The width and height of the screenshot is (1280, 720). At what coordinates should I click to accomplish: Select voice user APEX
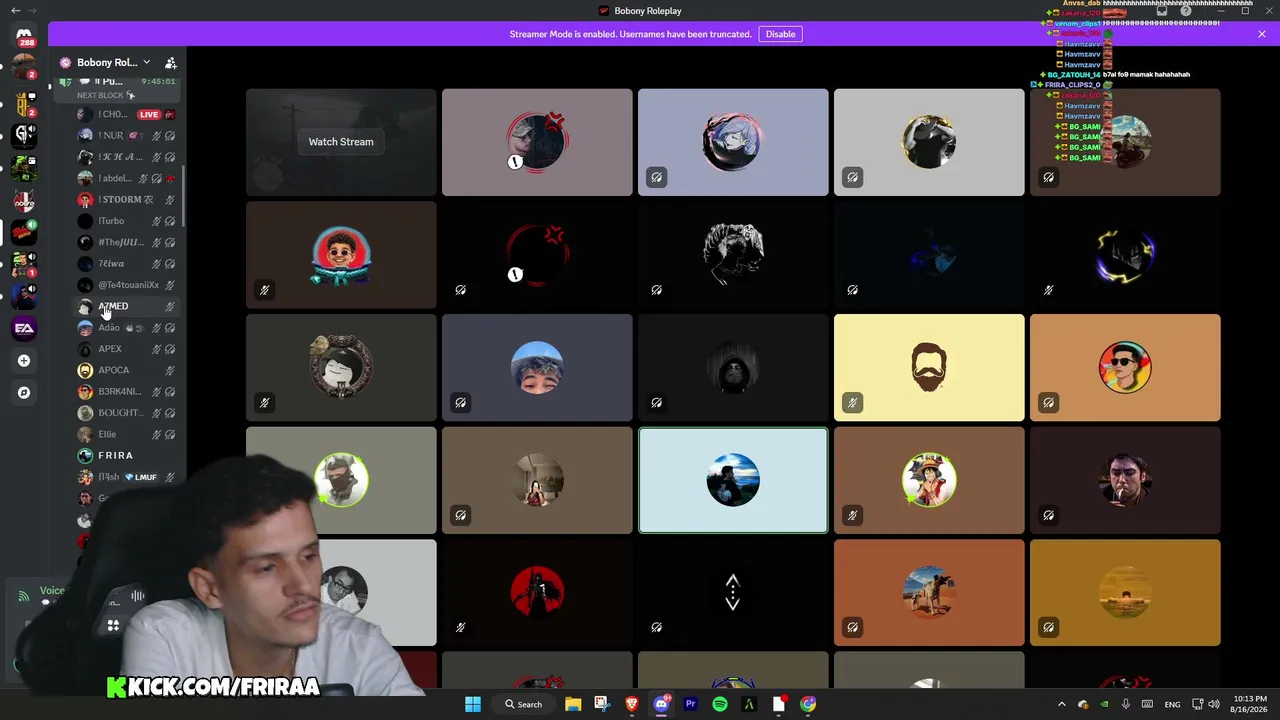click(x=127, y=349)
